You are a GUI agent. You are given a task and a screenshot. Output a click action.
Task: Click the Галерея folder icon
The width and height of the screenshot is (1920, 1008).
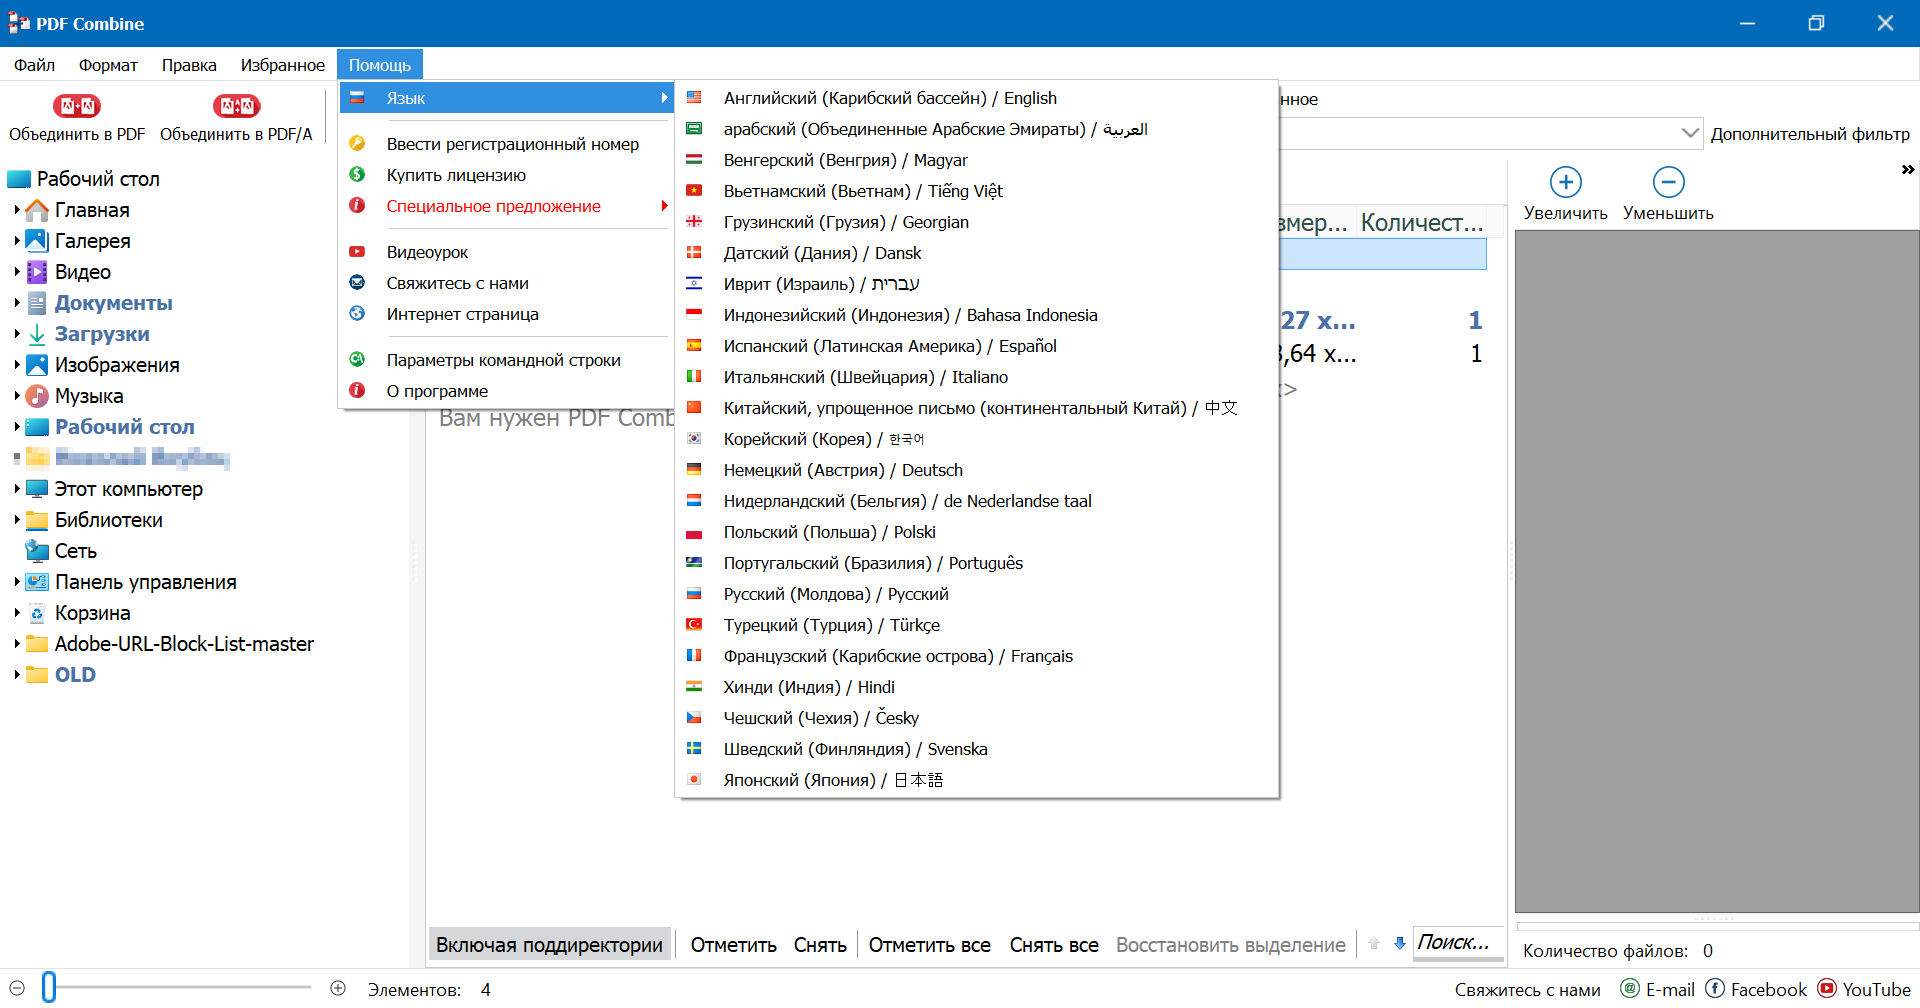click(x=37, y=241)
